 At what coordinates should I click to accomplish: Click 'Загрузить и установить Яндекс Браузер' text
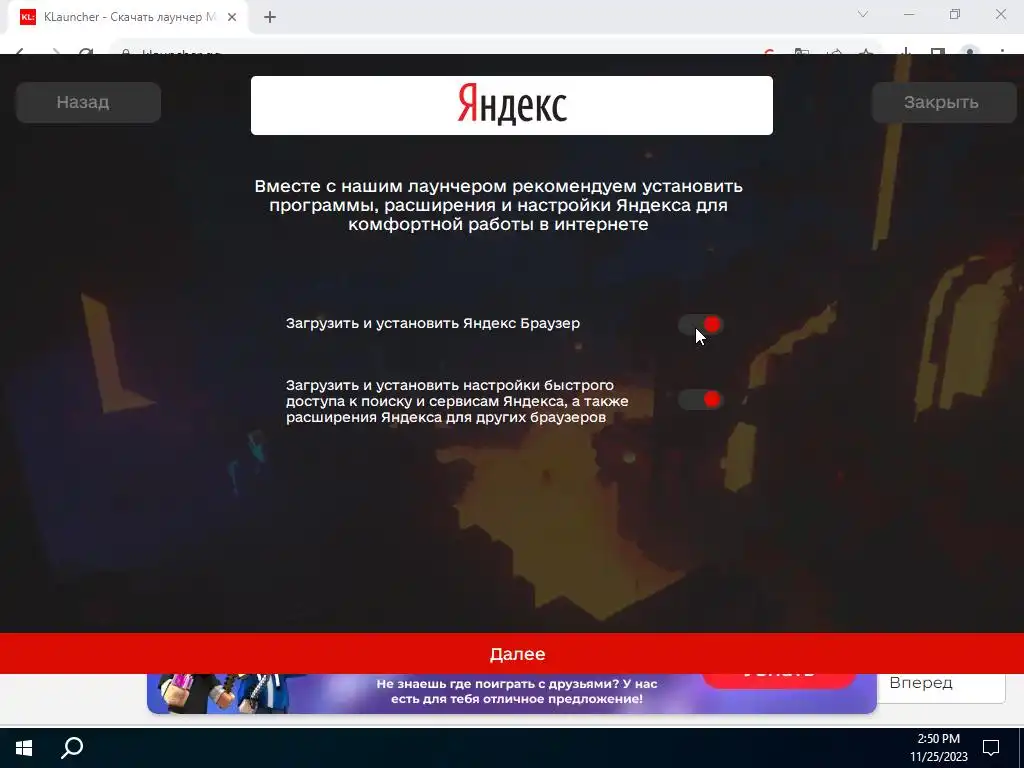point(433,323)
